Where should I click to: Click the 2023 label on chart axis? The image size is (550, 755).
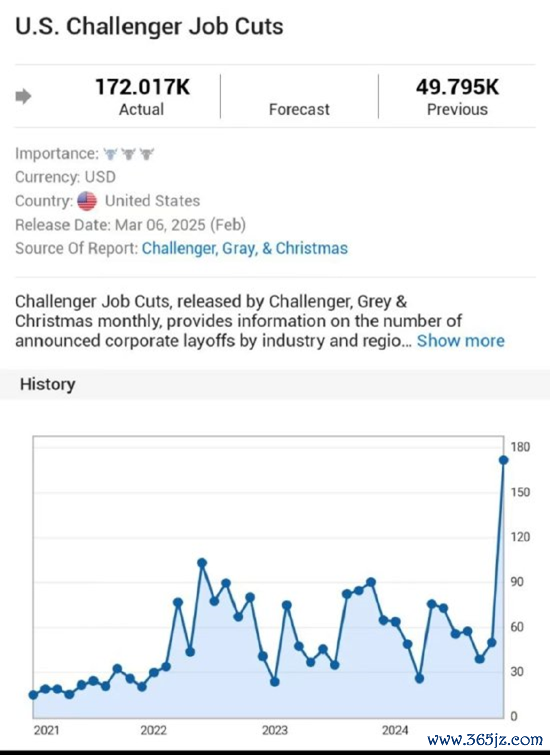click(x=275, y=730)
